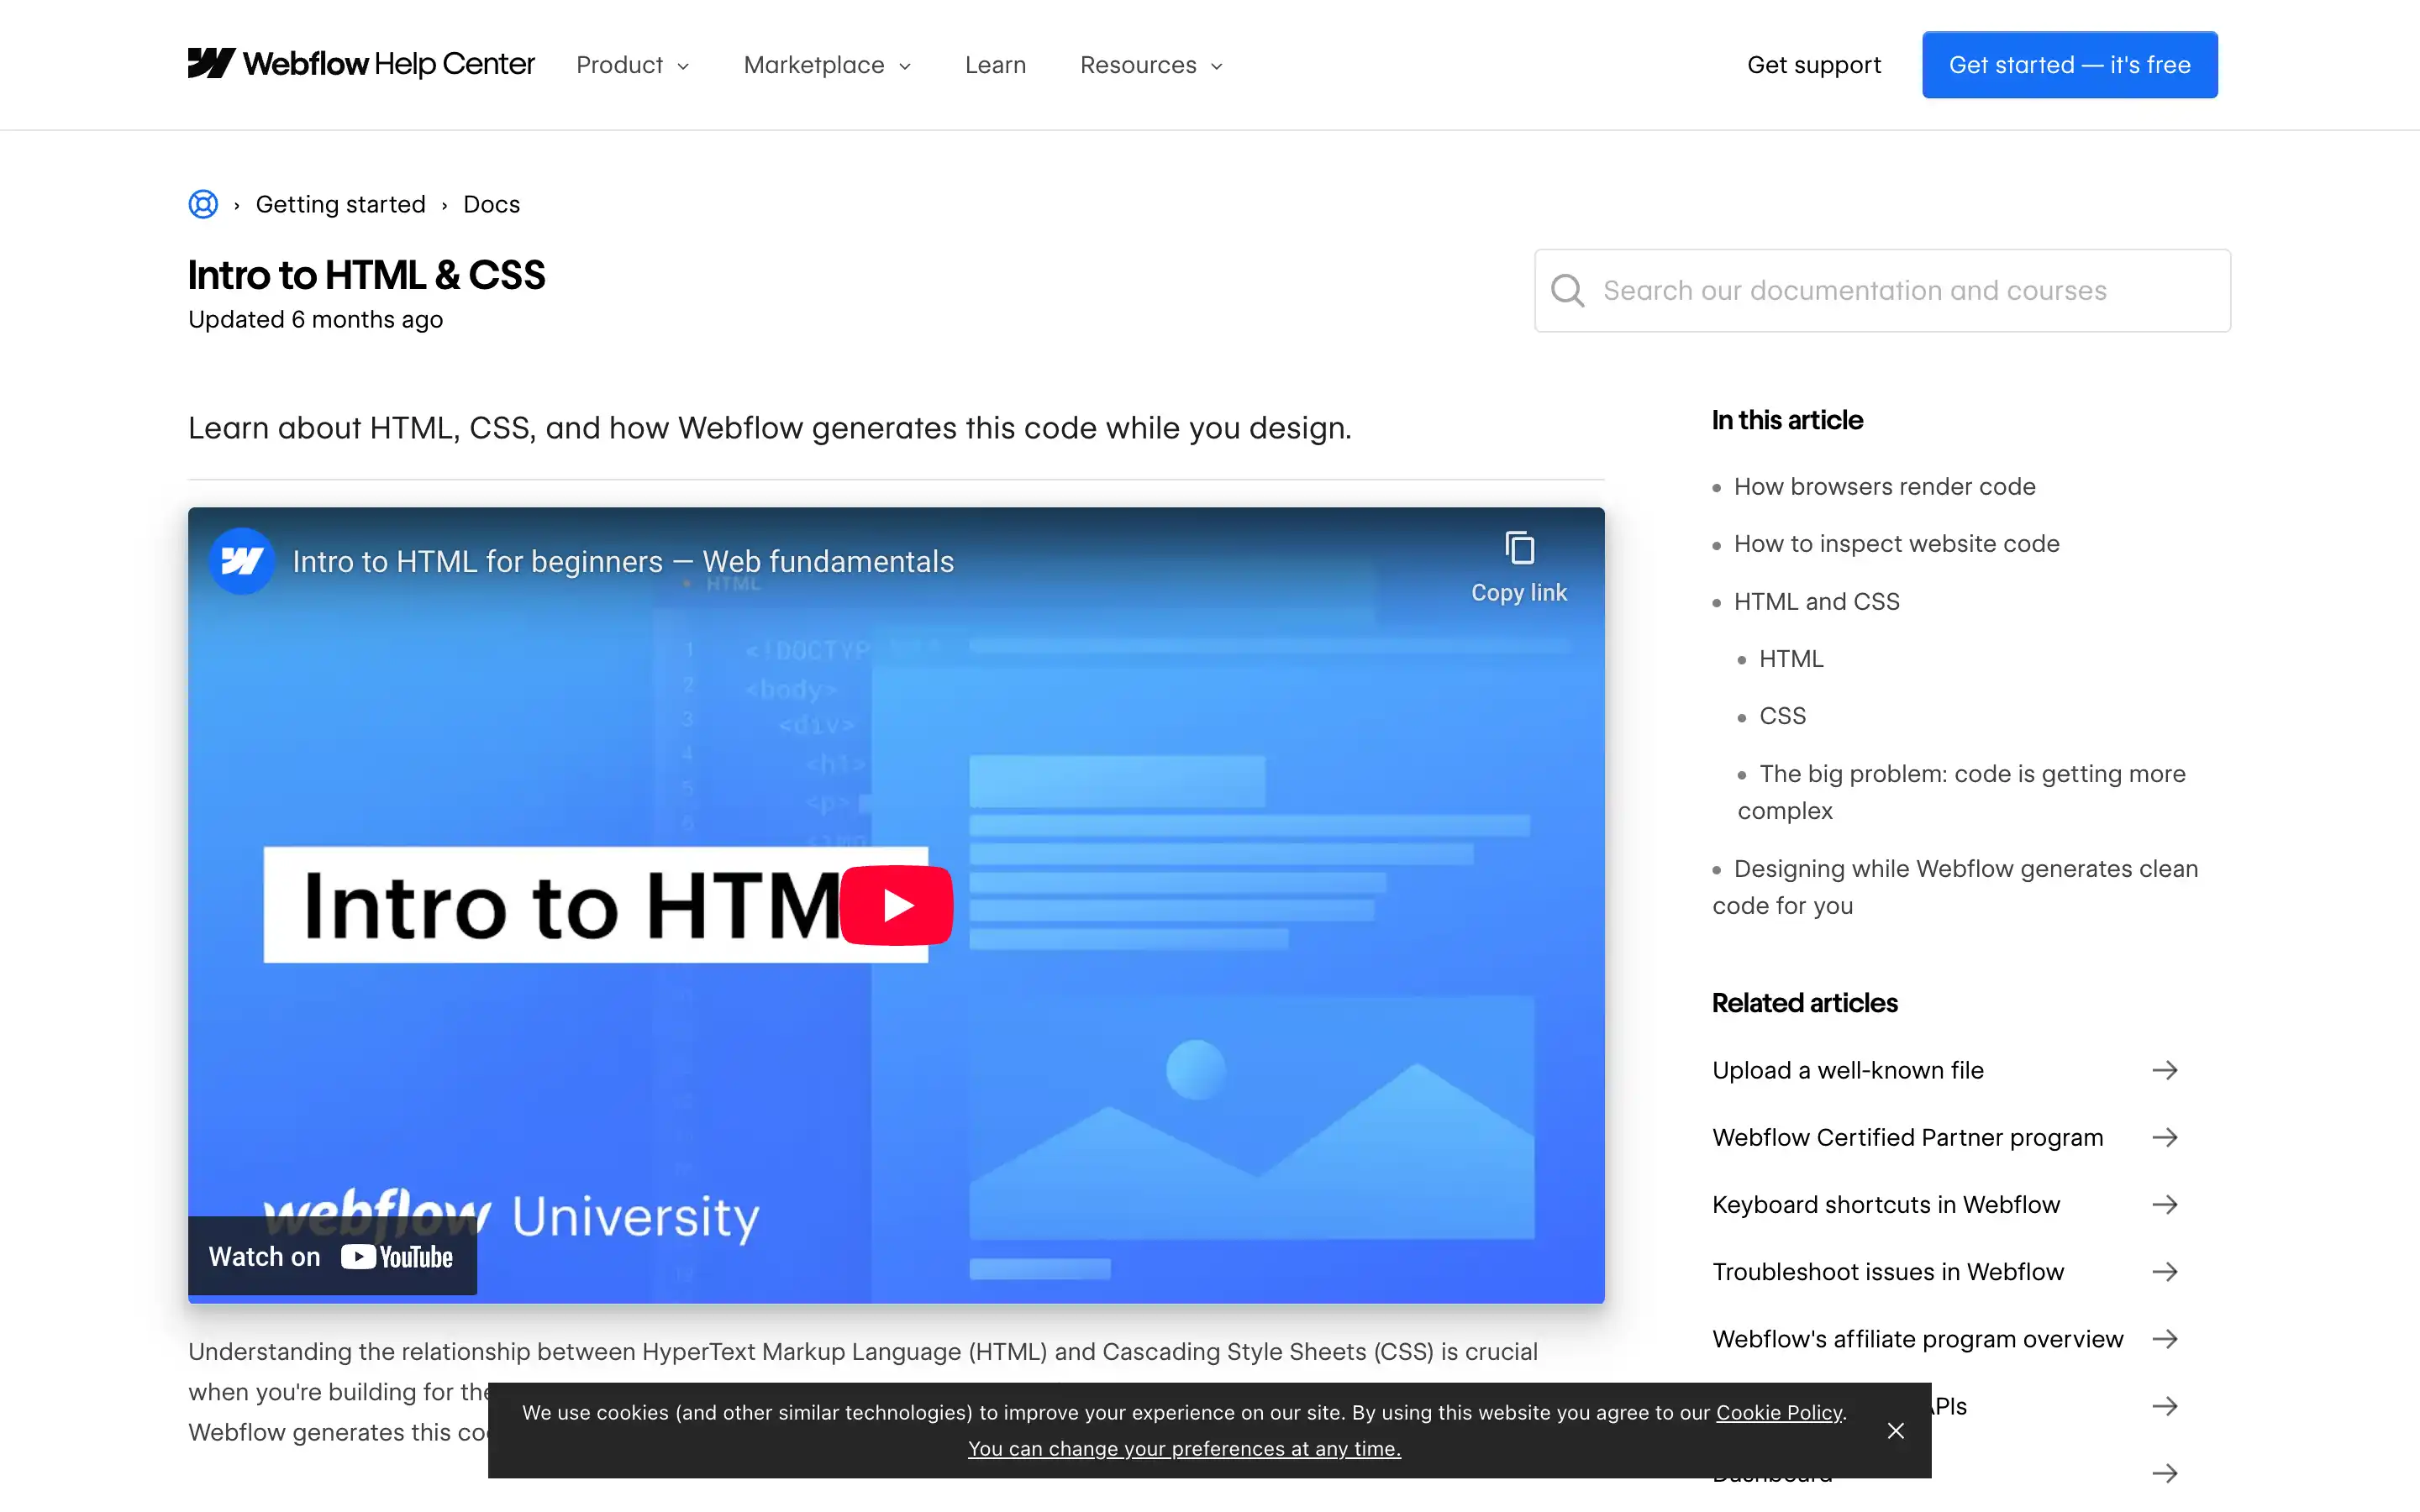Go to Getting started breadcrumb
Image resolution: width=2420 pixels, height=1512 pixels.
click(x=340, y=204)
